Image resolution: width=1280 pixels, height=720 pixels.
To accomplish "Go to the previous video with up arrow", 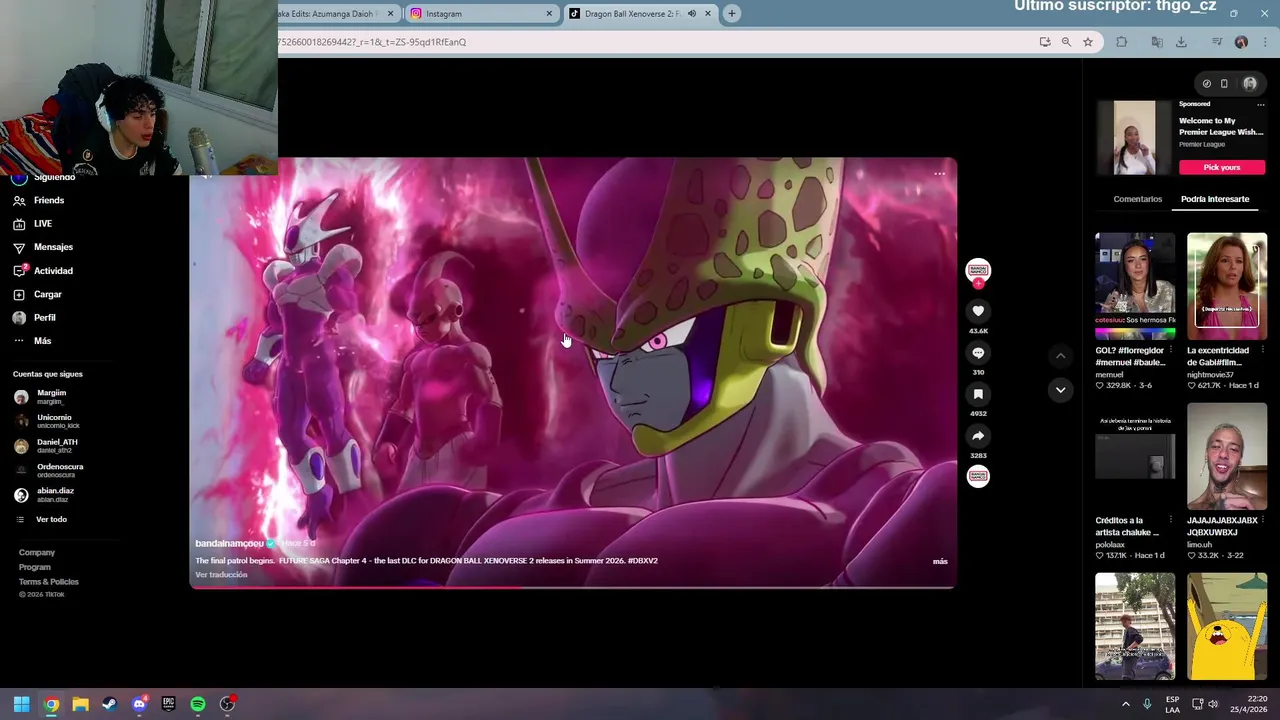I will click(x=1060, y=355).
